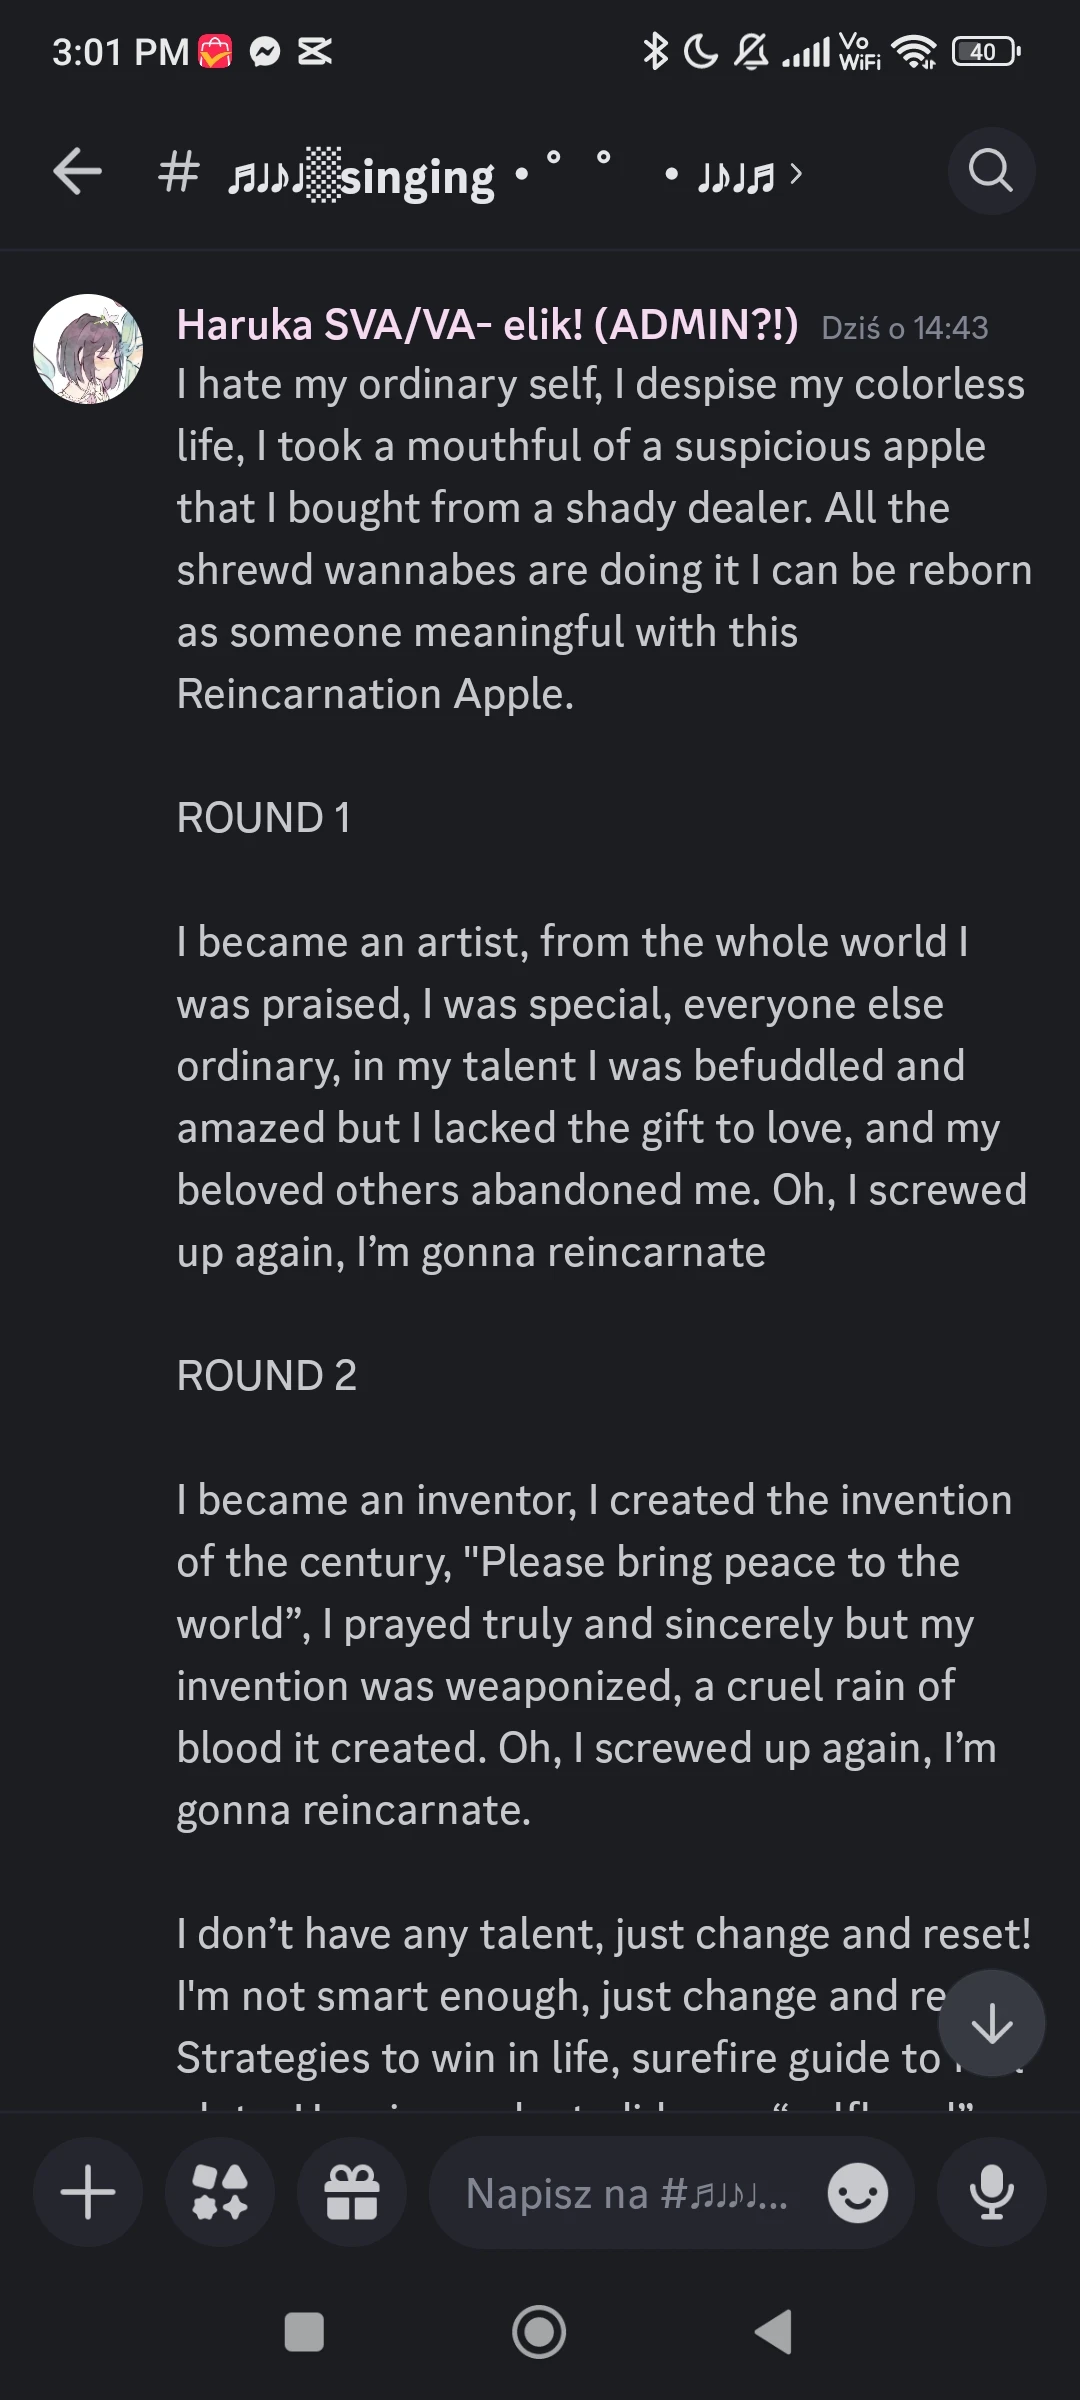This screenshot has width=1080, height=2400.
Task: Expand singing channel details chevron
Action: (796, 174)
